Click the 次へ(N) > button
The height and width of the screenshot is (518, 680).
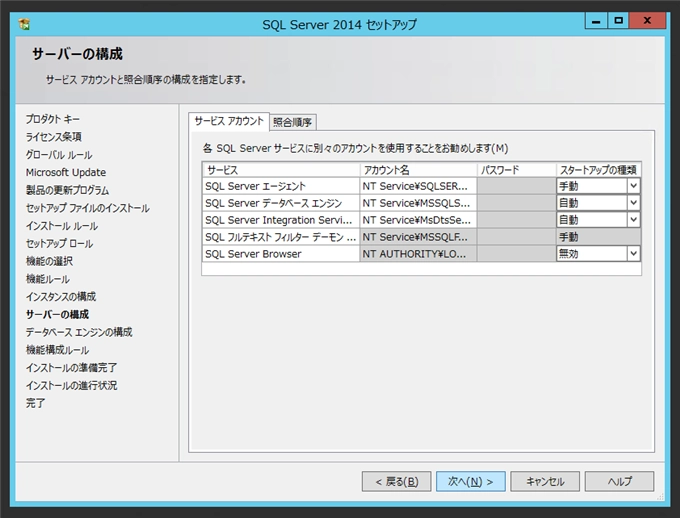pos(471,482)
